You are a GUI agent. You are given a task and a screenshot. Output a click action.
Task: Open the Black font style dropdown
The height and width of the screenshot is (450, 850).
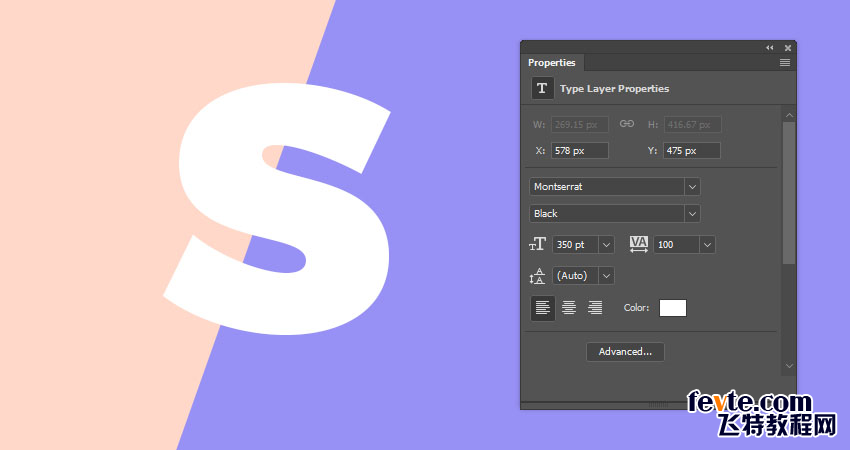[x=692, y=214]
